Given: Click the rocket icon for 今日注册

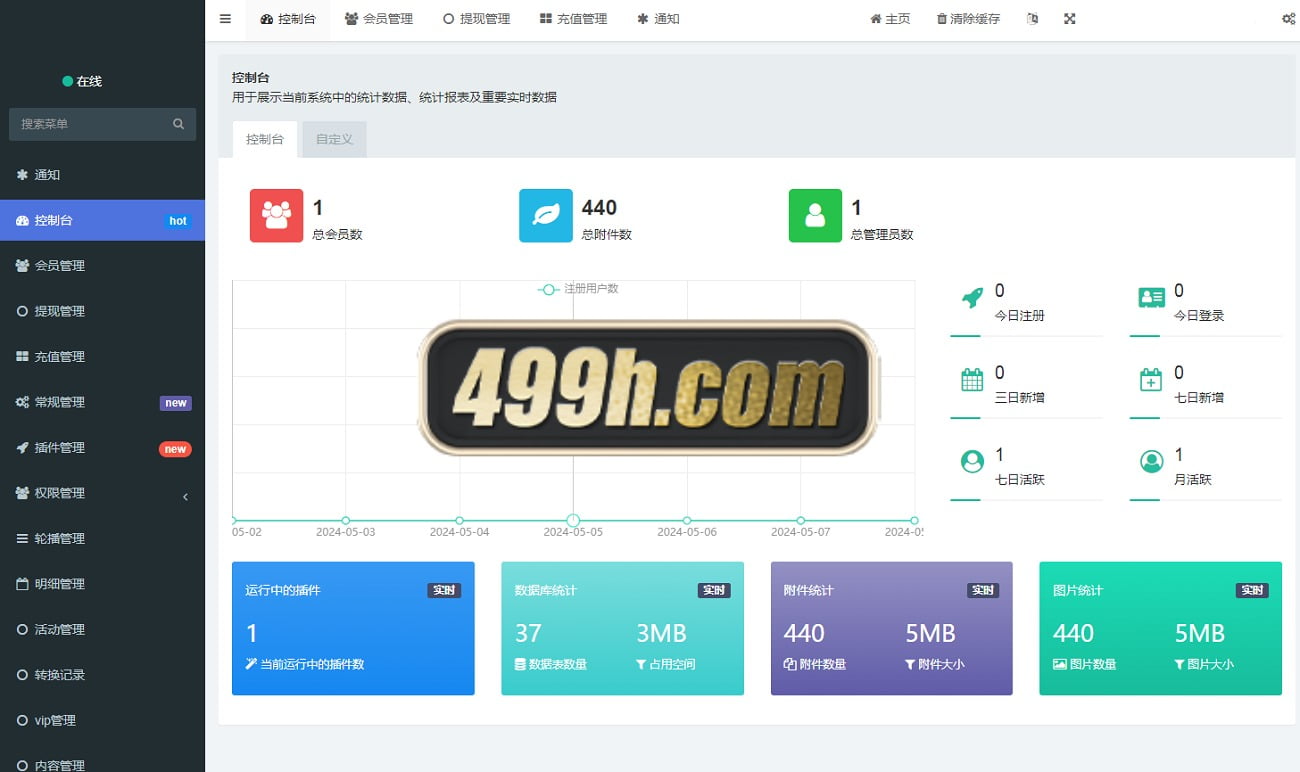Looking at the screenshot, I should coord(972,297).
